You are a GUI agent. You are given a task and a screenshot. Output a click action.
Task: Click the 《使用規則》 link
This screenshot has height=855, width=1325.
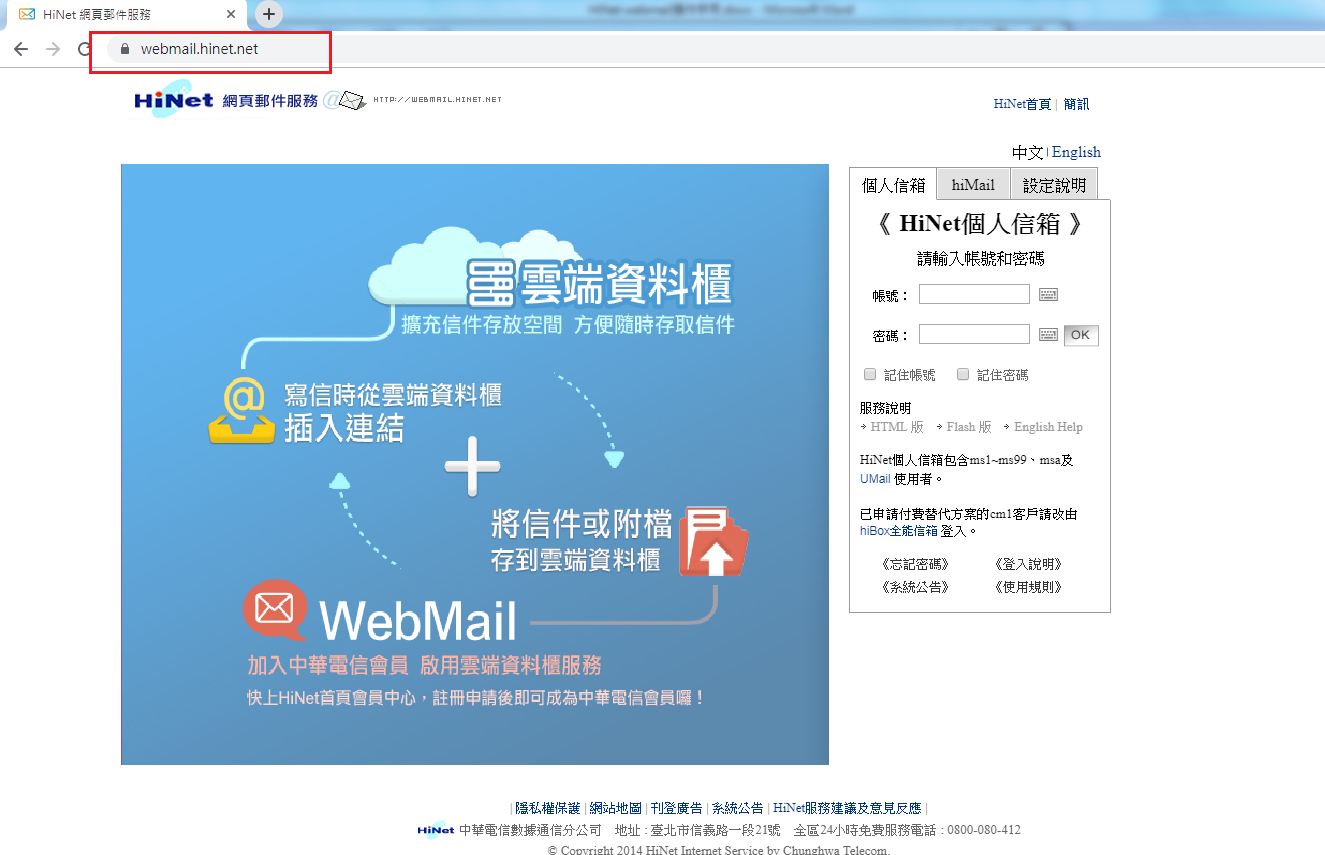tap(1028, 587)
